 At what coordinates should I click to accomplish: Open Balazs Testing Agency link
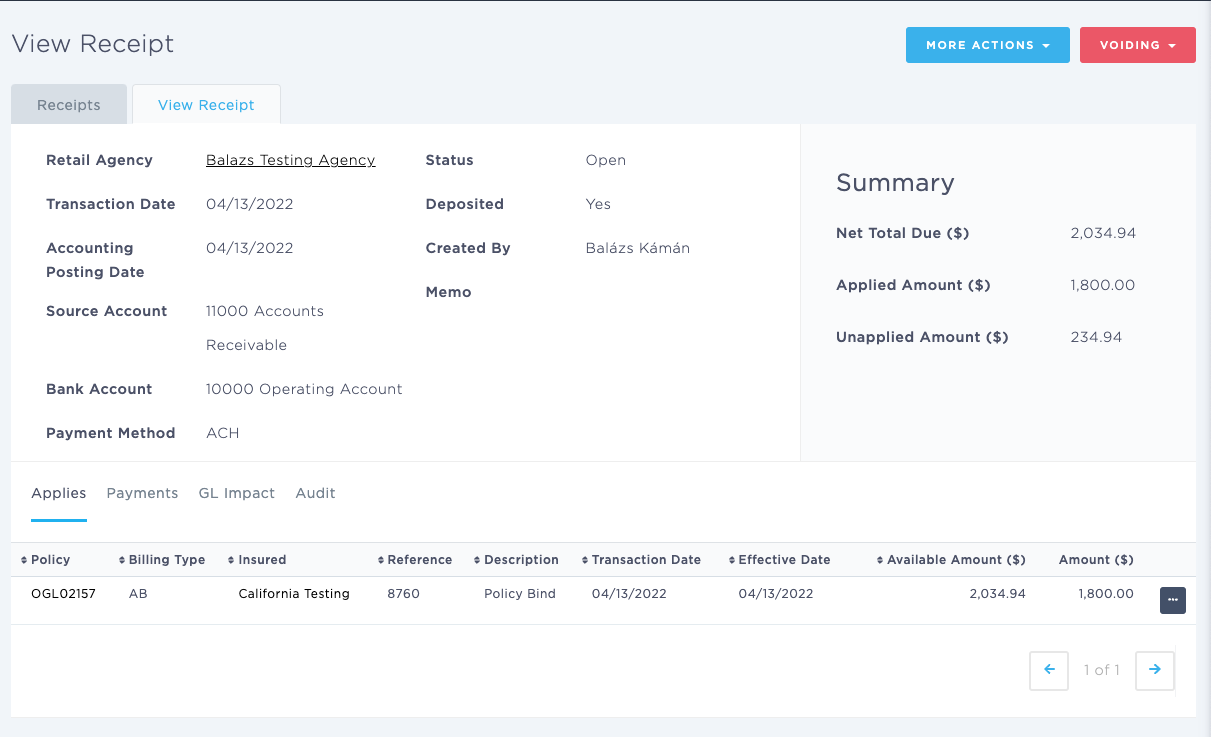tap(290, 160)
